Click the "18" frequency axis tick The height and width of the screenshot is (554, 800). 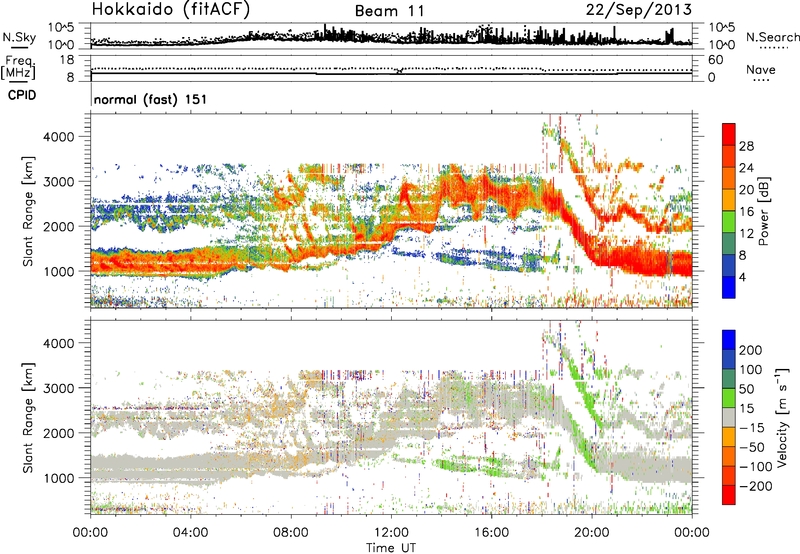(67, 60)
